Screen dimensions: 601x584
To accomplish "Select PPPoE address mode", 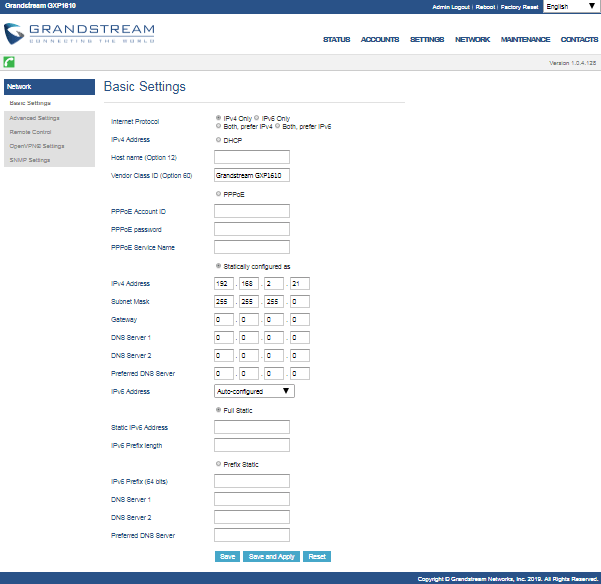I will click(218, 194).
